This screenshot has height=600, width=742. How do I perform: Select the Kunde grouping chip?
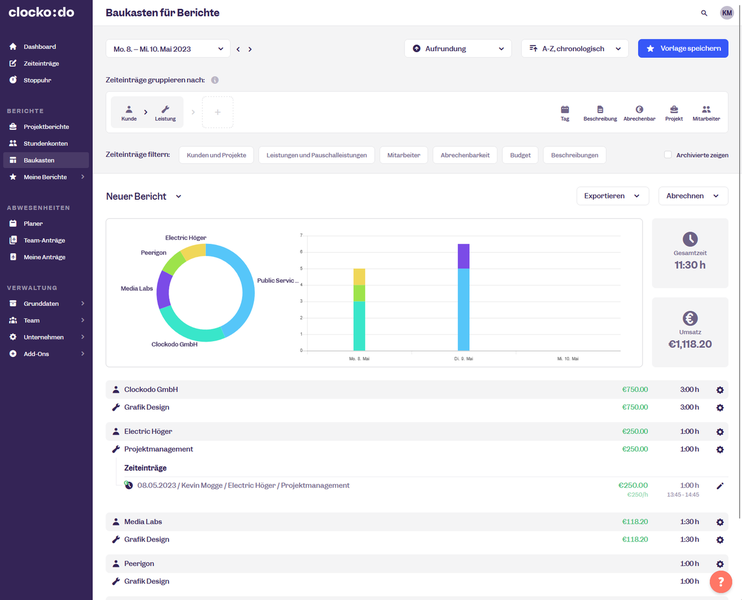click(129, 113)
